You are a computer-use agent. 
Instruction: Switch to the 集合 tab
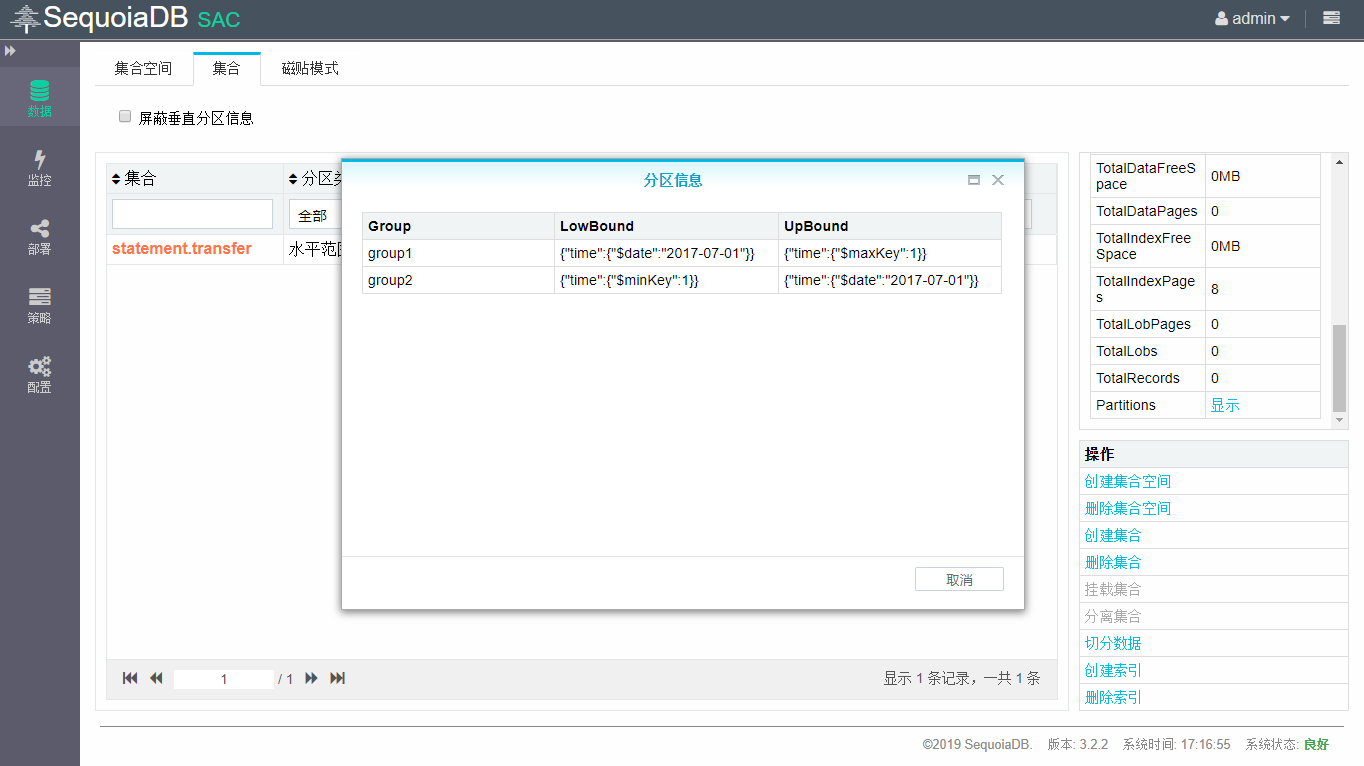(x=227, y=68)
